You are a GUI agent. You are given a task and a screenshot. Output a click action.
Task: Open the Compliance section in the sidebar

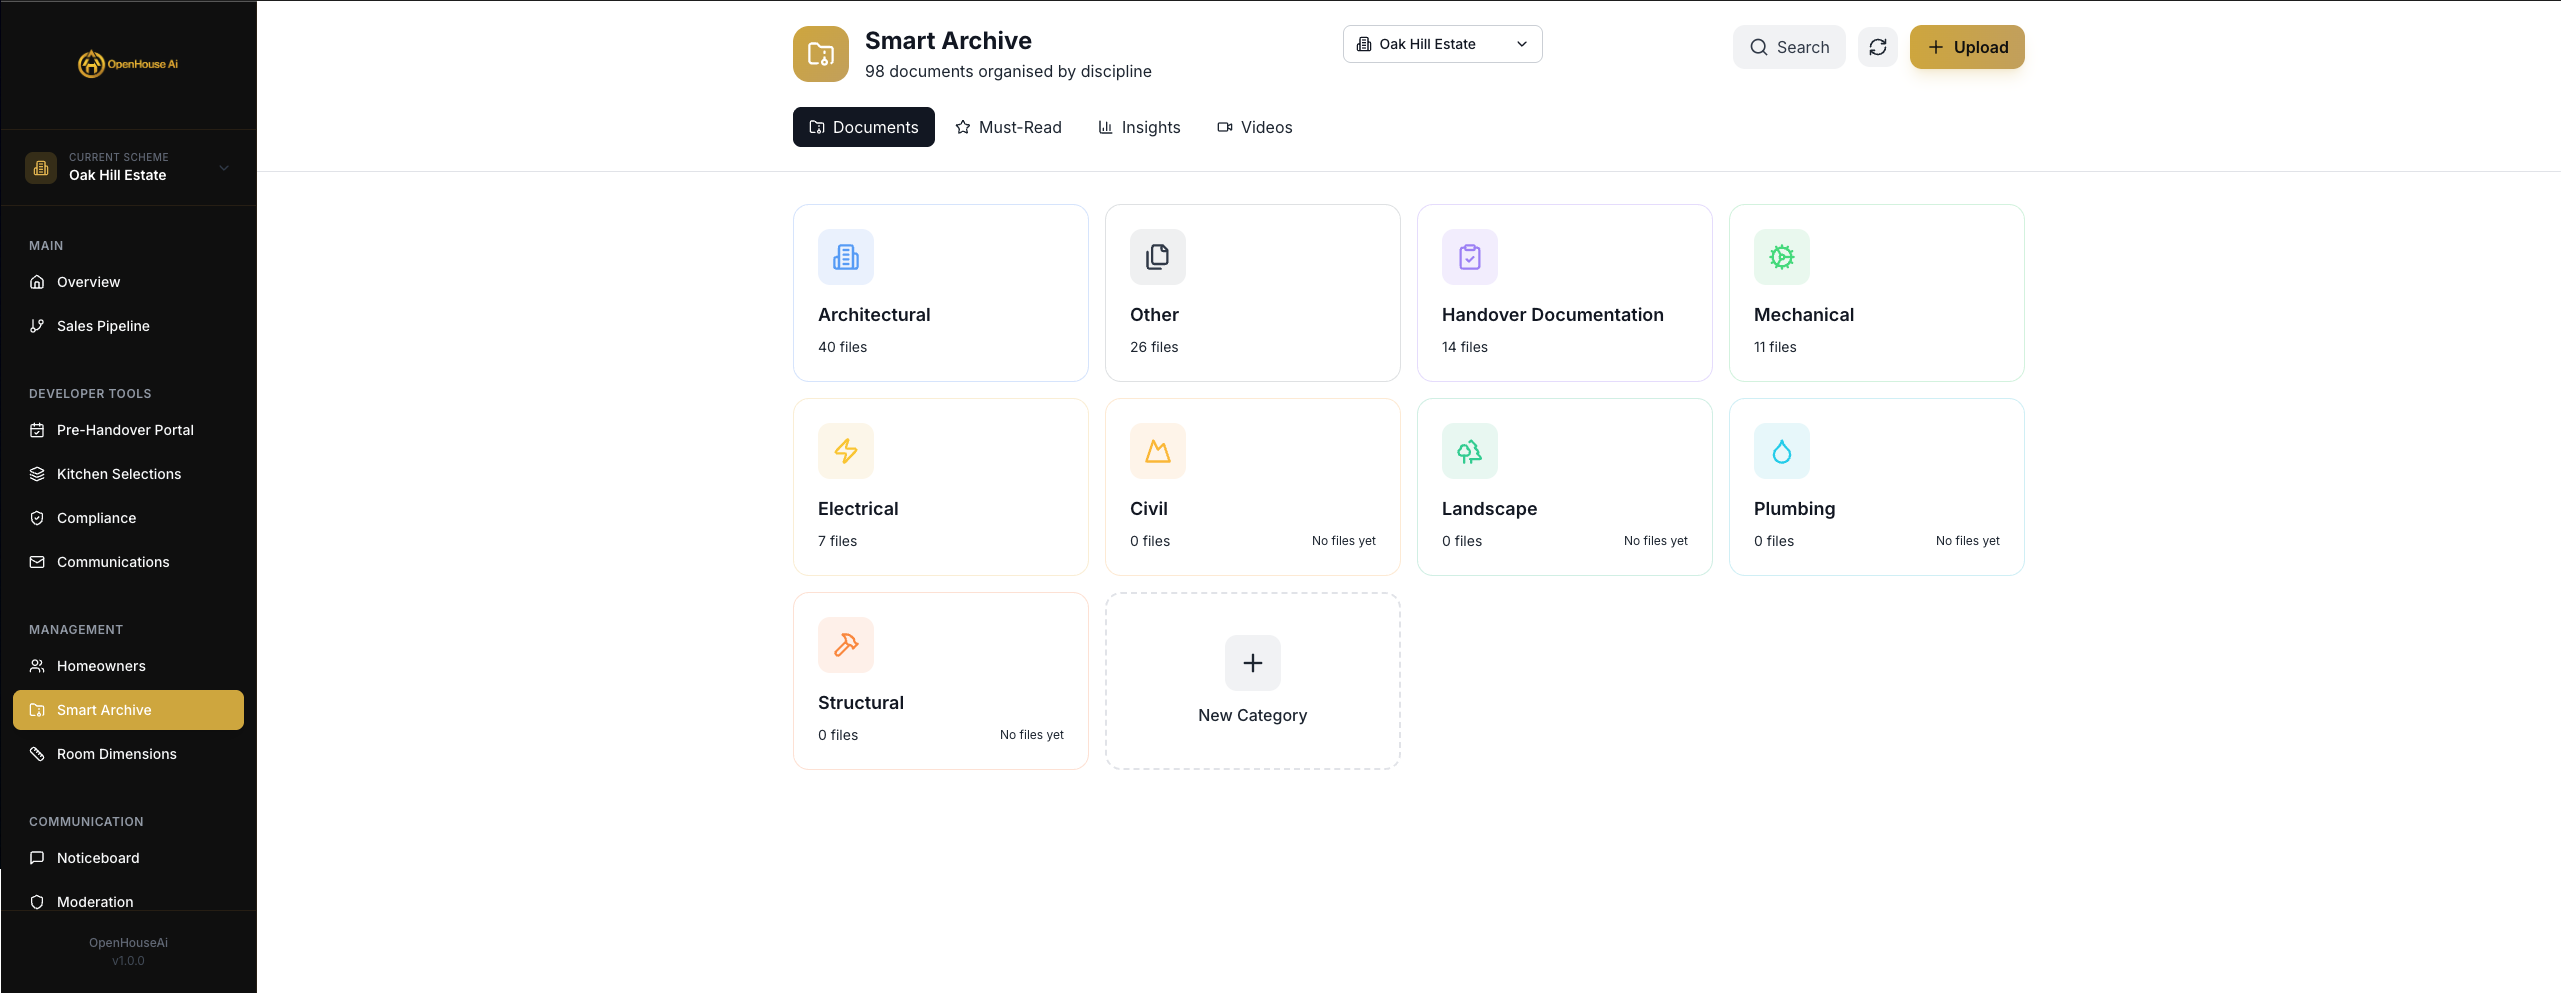(x=96, y=518)
